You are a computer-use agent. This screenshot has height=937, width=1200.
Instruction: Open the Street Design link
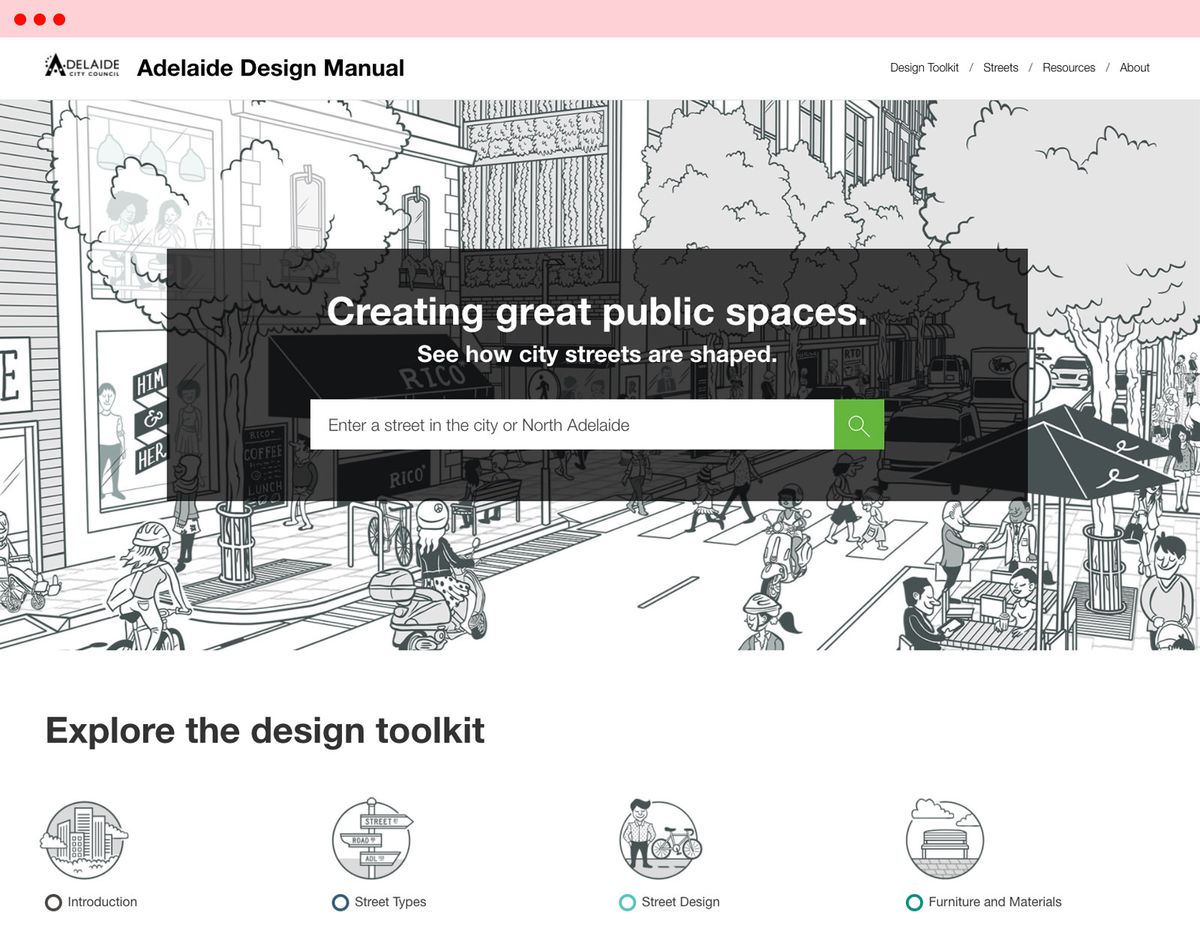[669, 902]
